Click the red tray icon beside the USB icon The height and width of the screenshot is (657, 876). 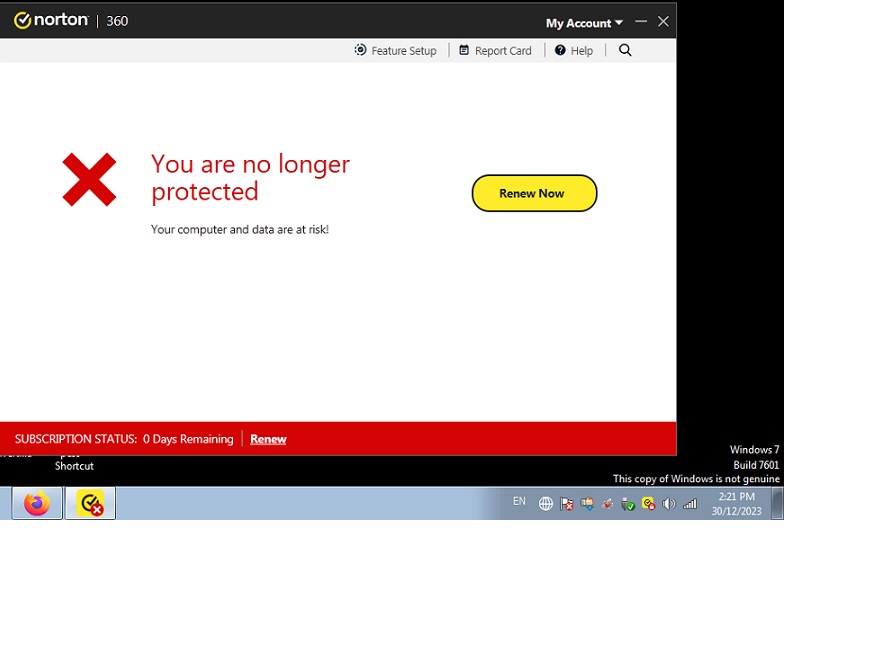coord(607,504)
